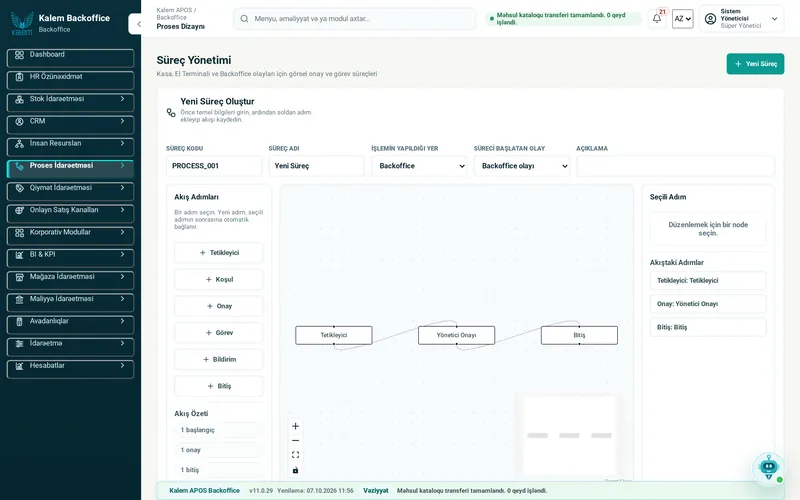The width and height of the screenshot is (800, 500).
Task: Click the Süreç Adı input field
Action: (316, 166)
